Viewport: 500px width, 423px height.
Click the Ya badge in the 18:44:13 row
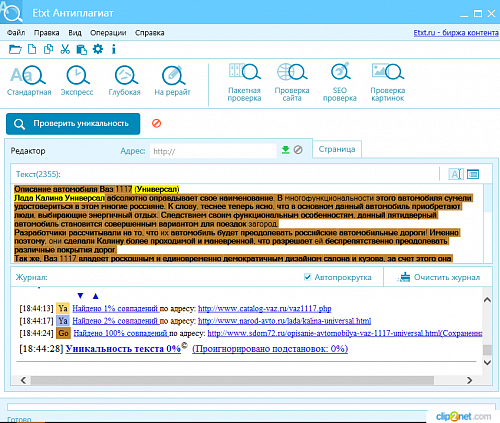(63, 308)
